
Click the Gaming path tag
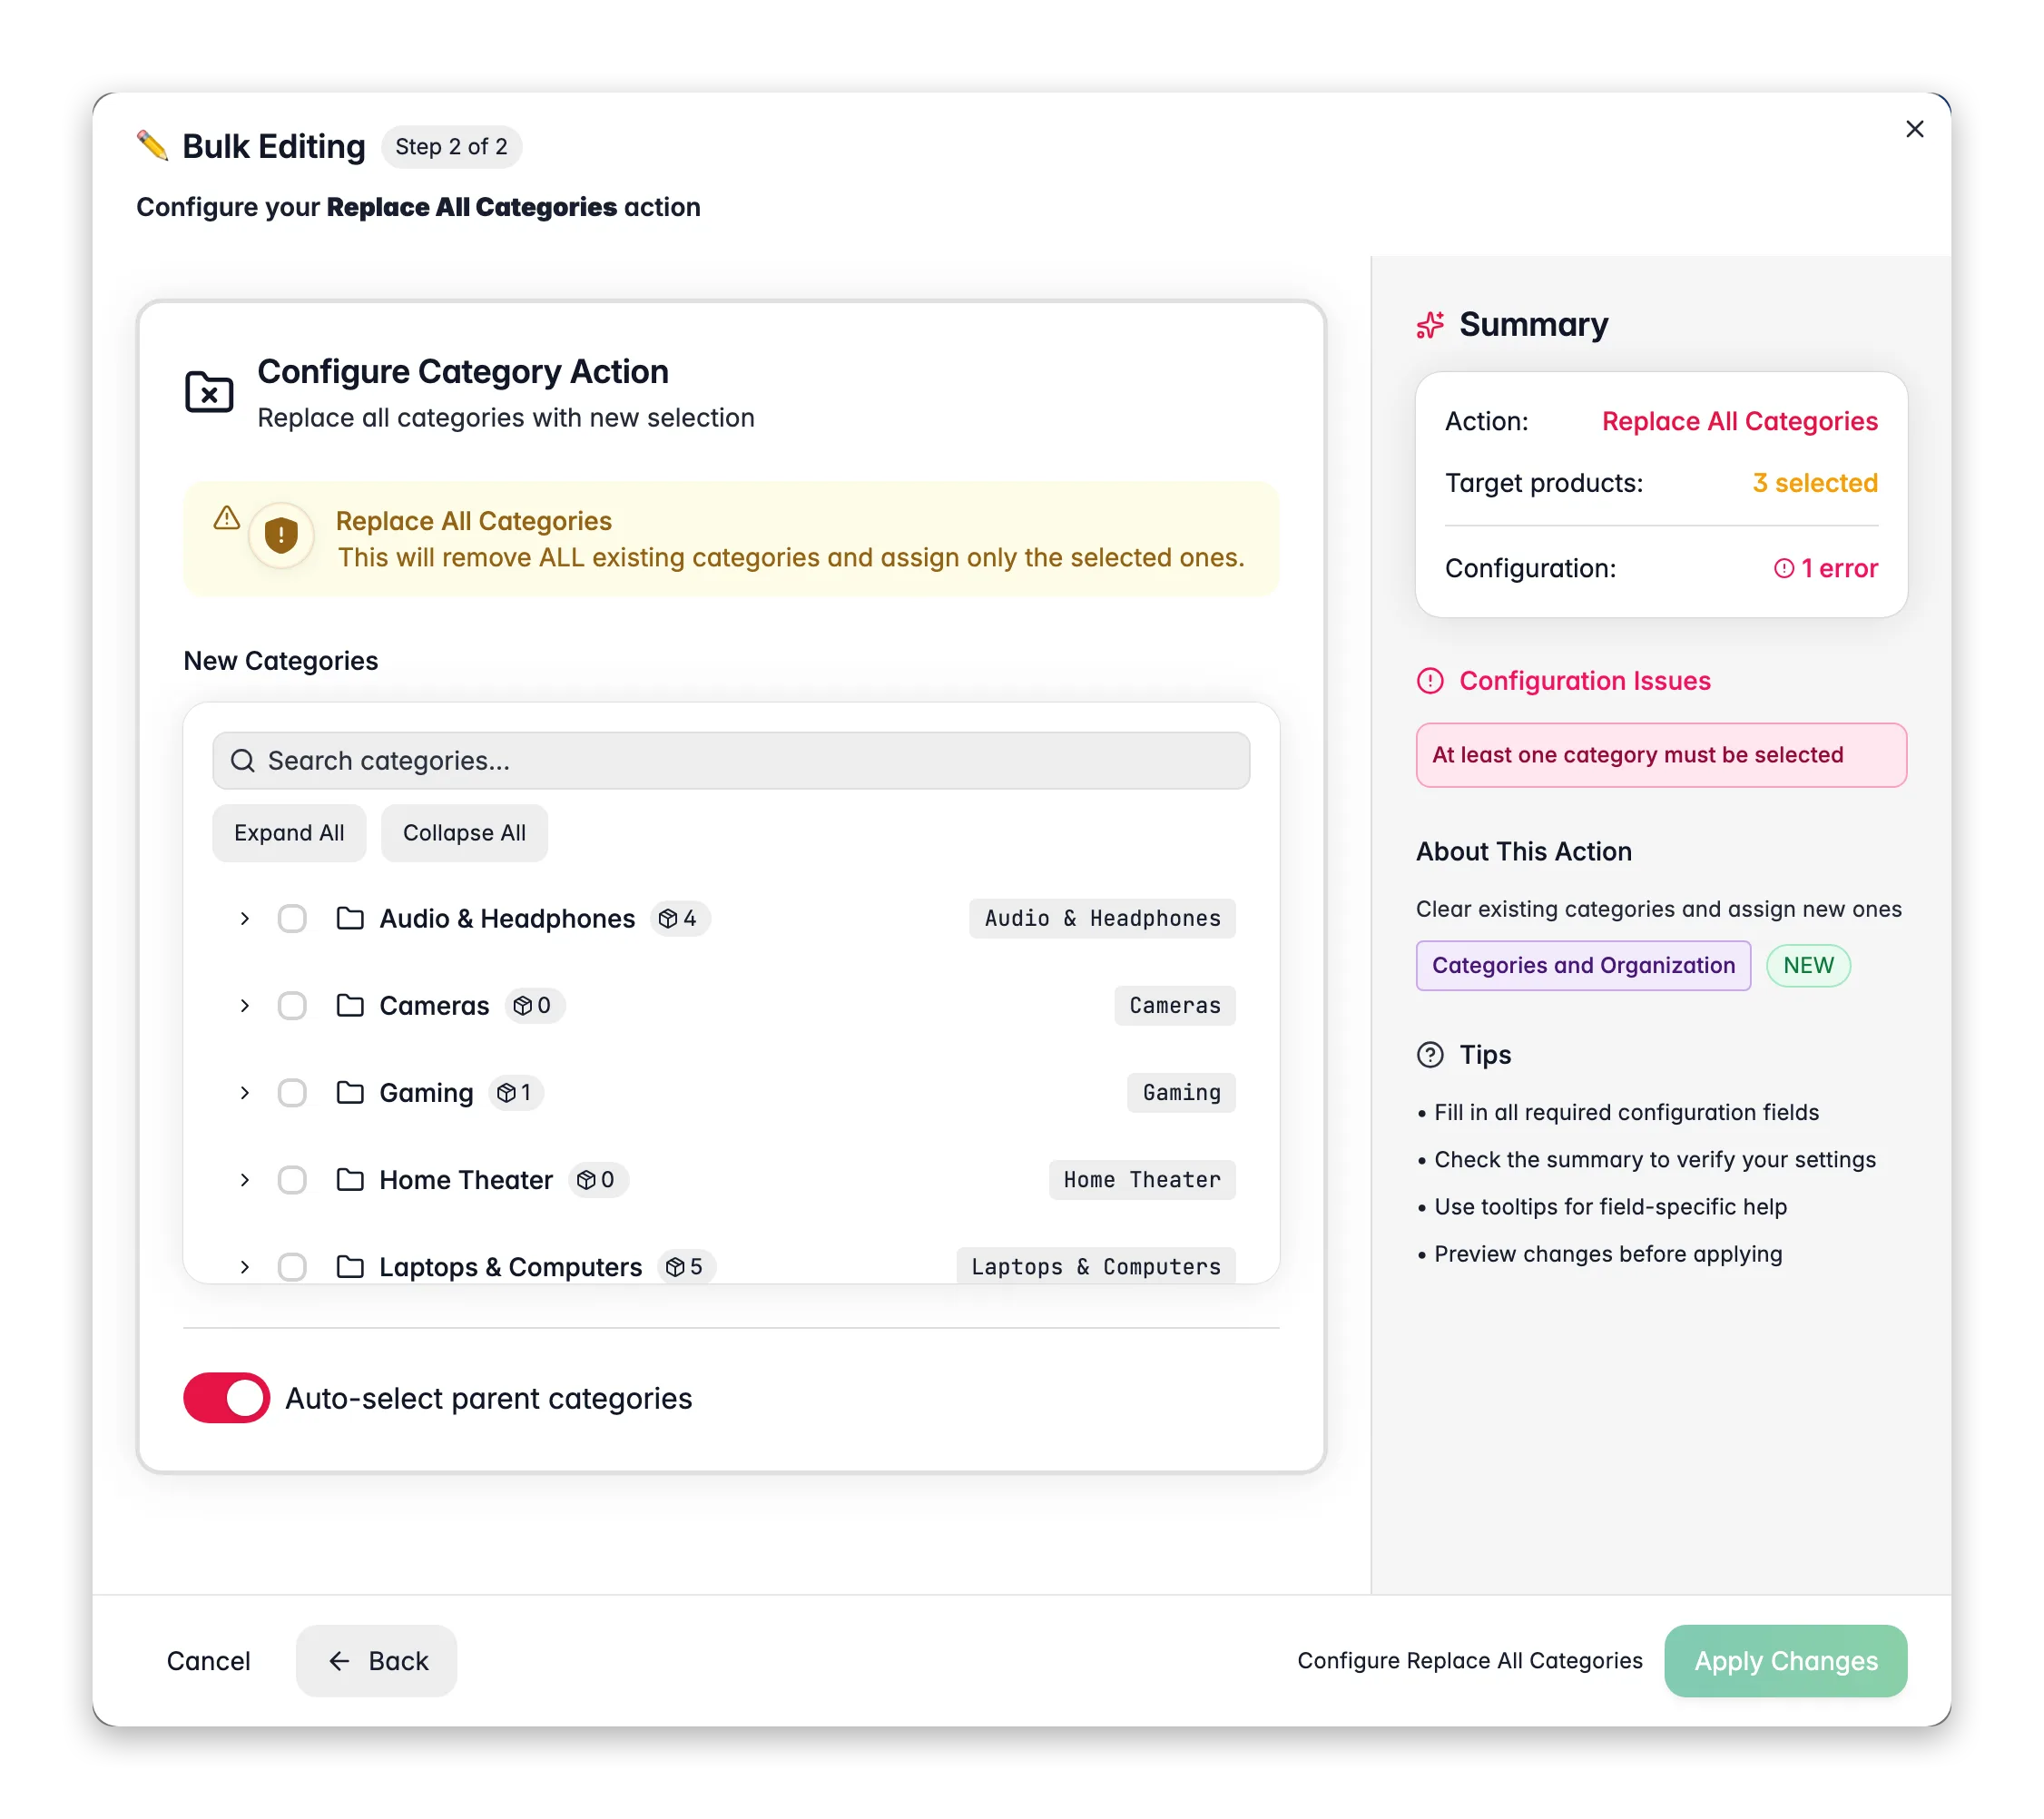click(1181, 1092)
